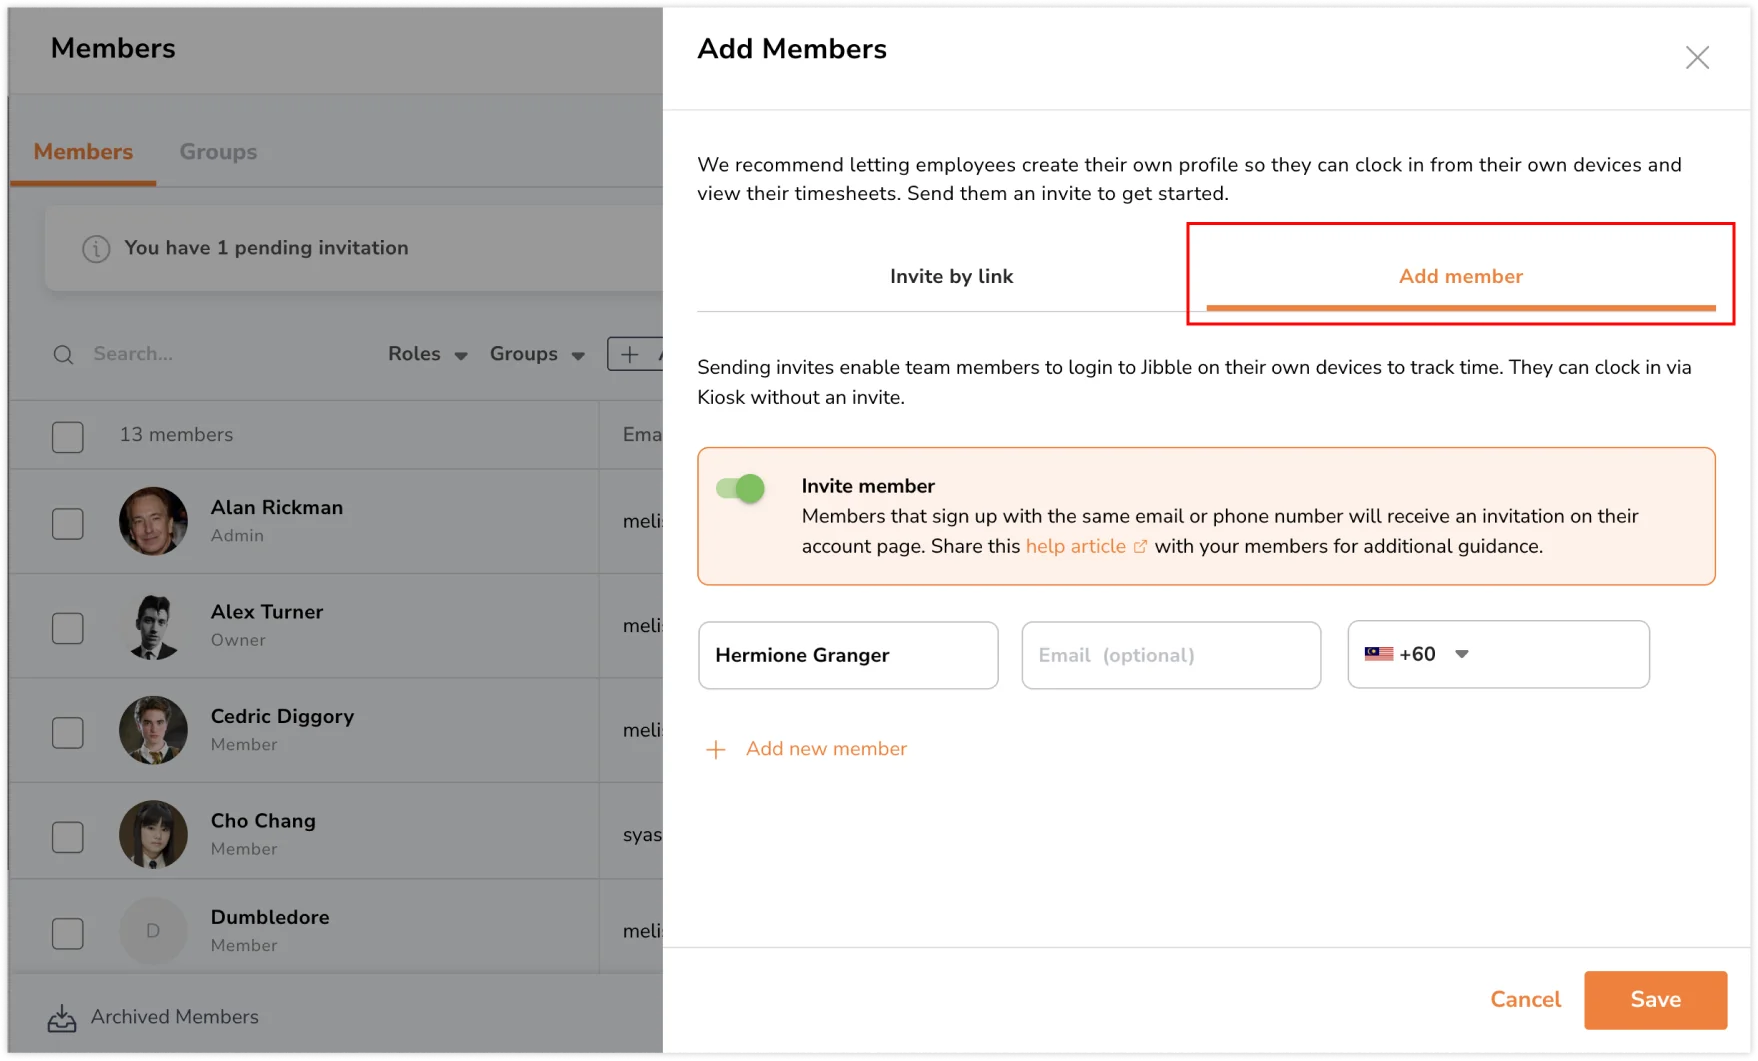Click the external link icon after help article
The height and width of the screenshot is (1061, 1758).
tap(1139, 547)
